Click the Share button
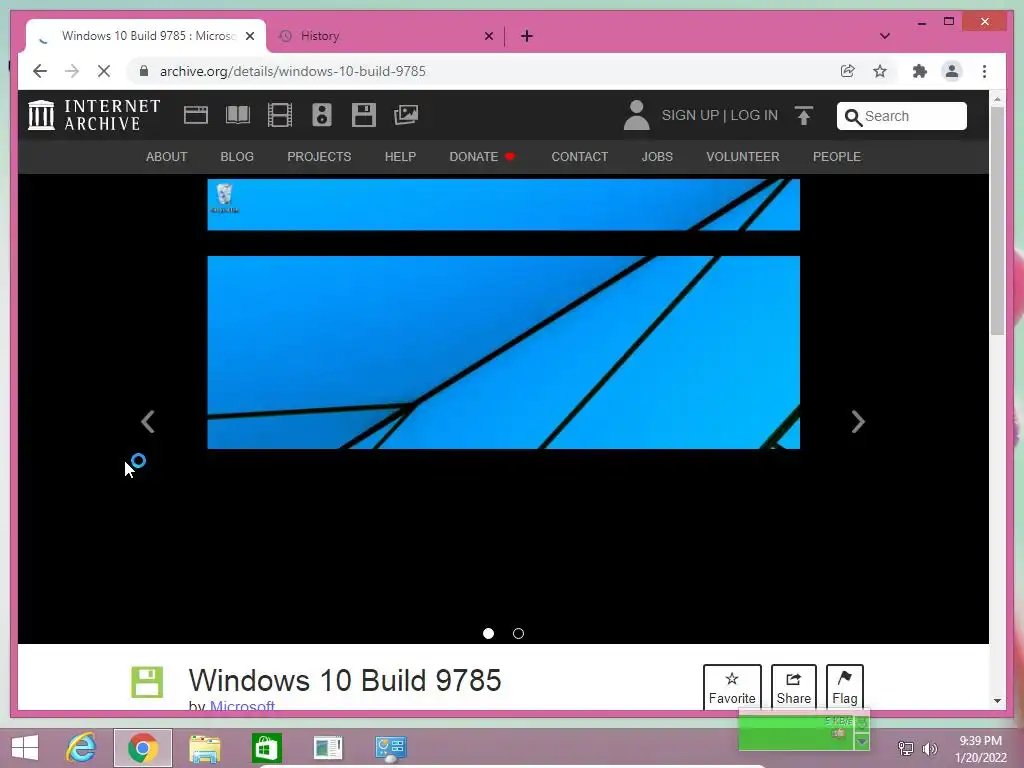Image resolution: width=1024 pixels, height=768 pixels. (x=793, y=687)
